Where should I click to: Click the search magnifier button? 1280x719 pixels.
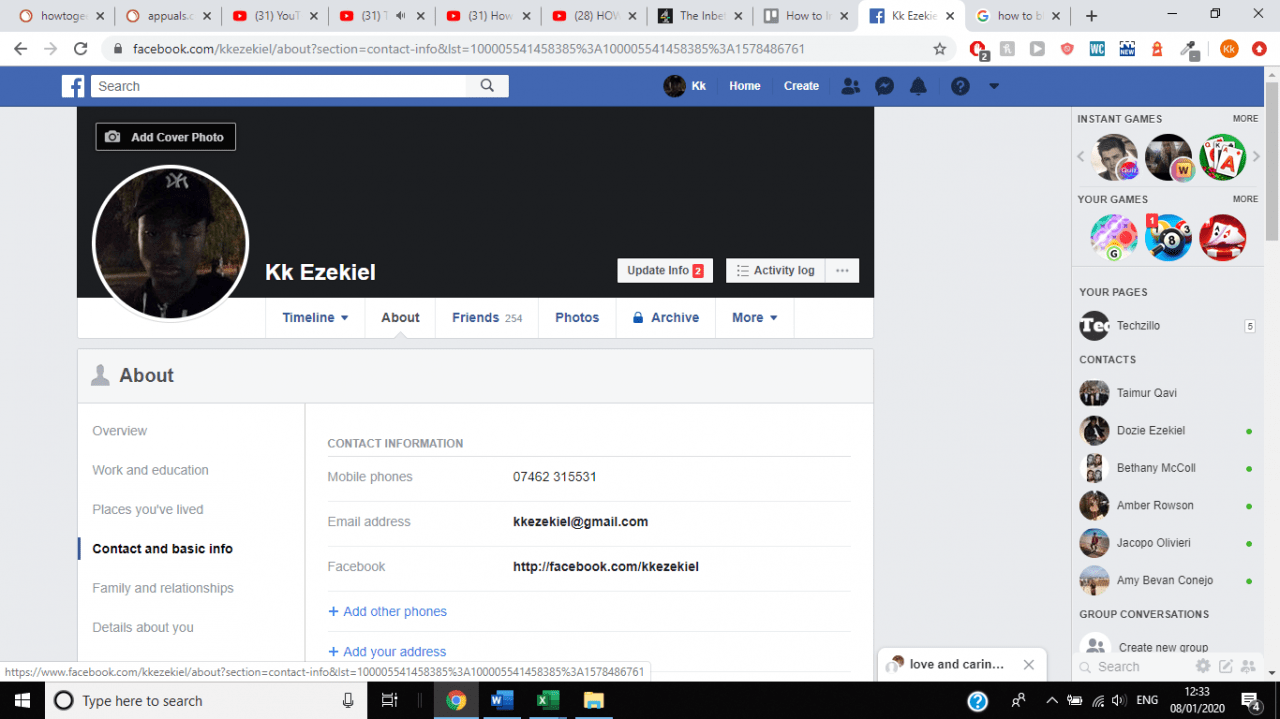point(487,86)
